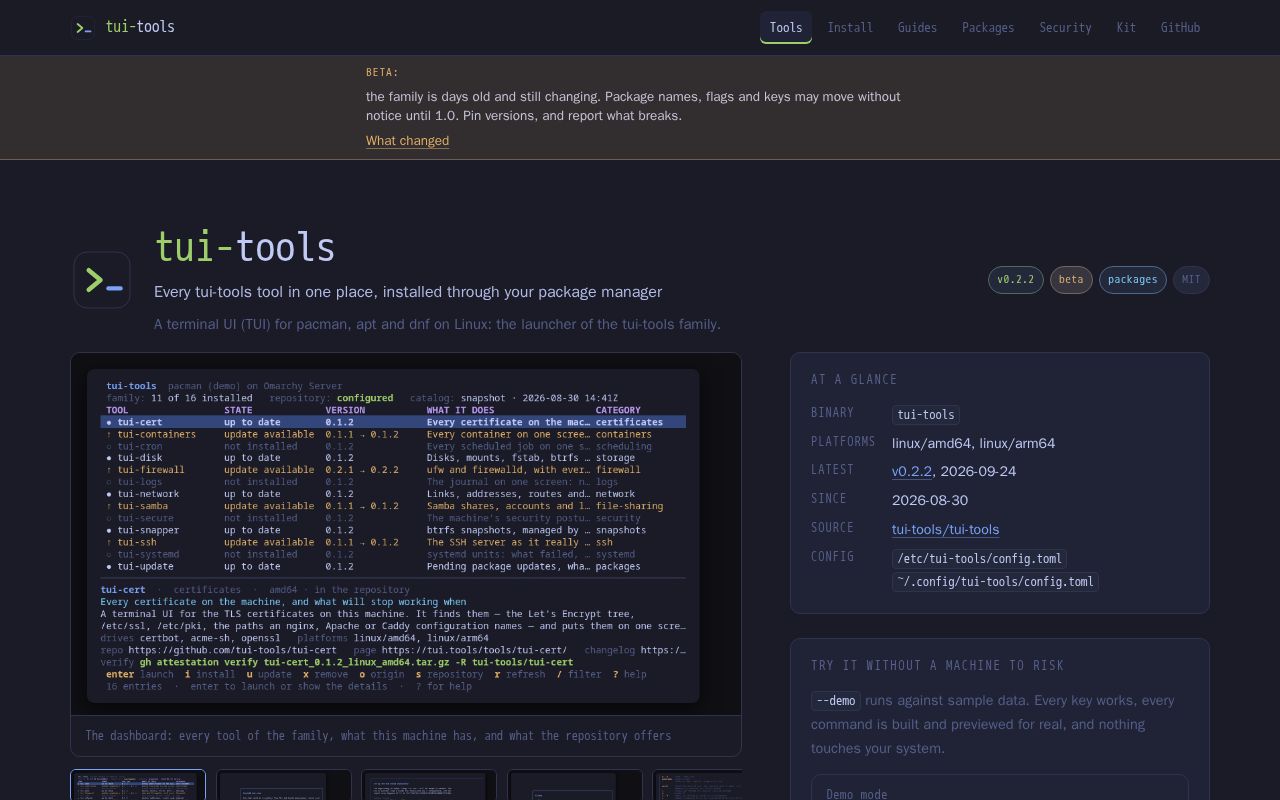Click the beta badge
The height and width of the screenshot is (800, 1280).
1071,280
